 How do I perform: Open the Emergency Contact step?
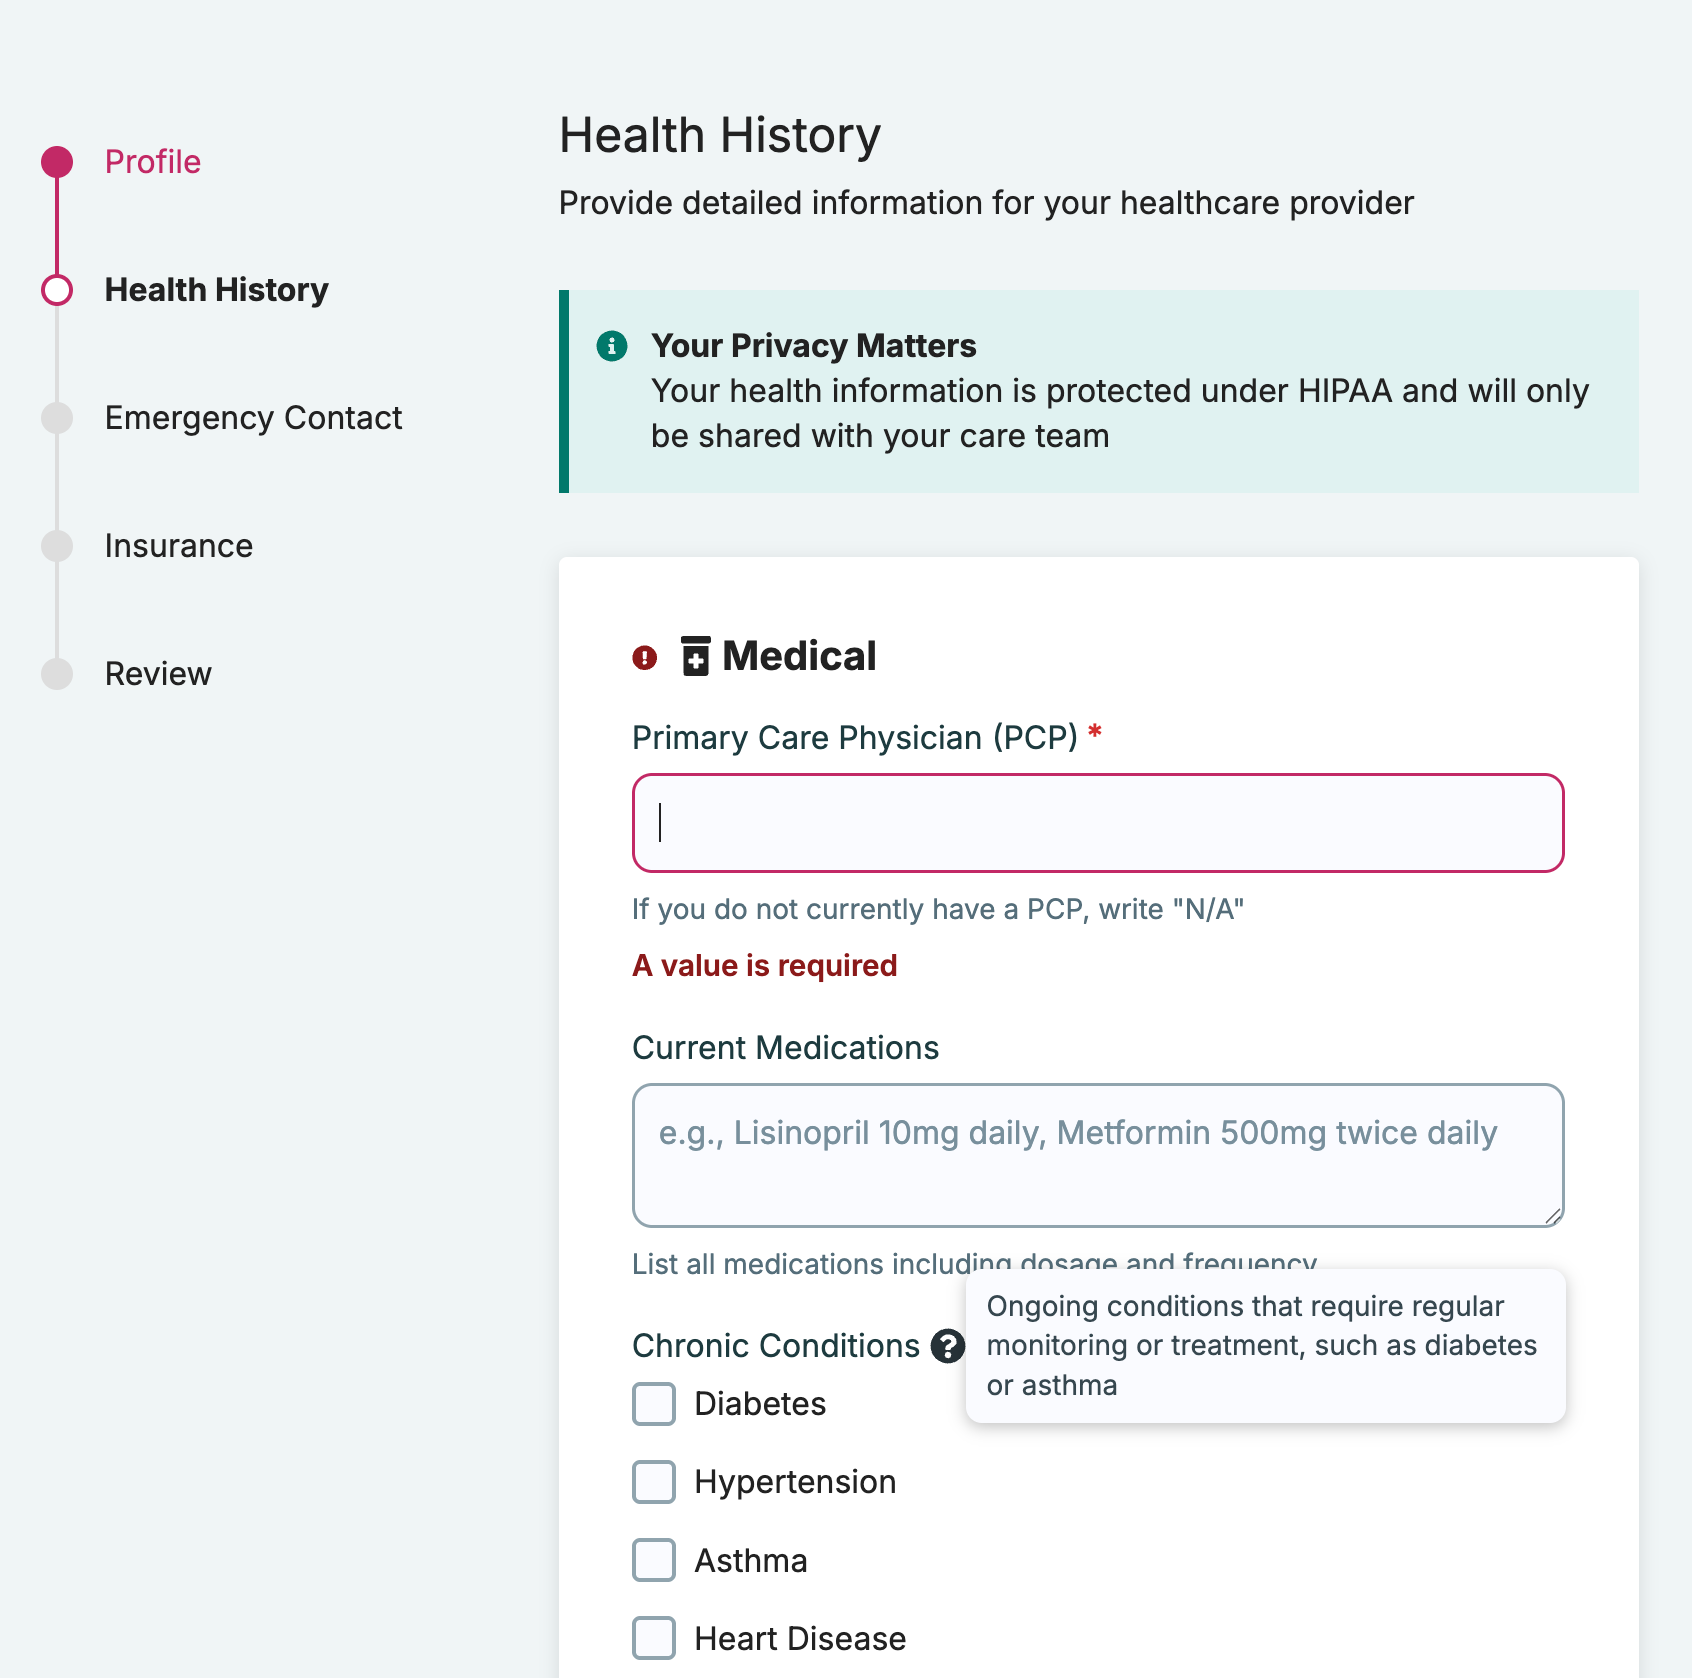click(x=253, y=418)
